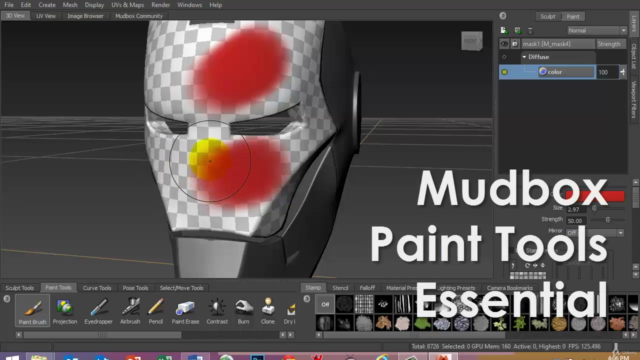Toggle visibility circle of Diffuse channel

[504, 57]
